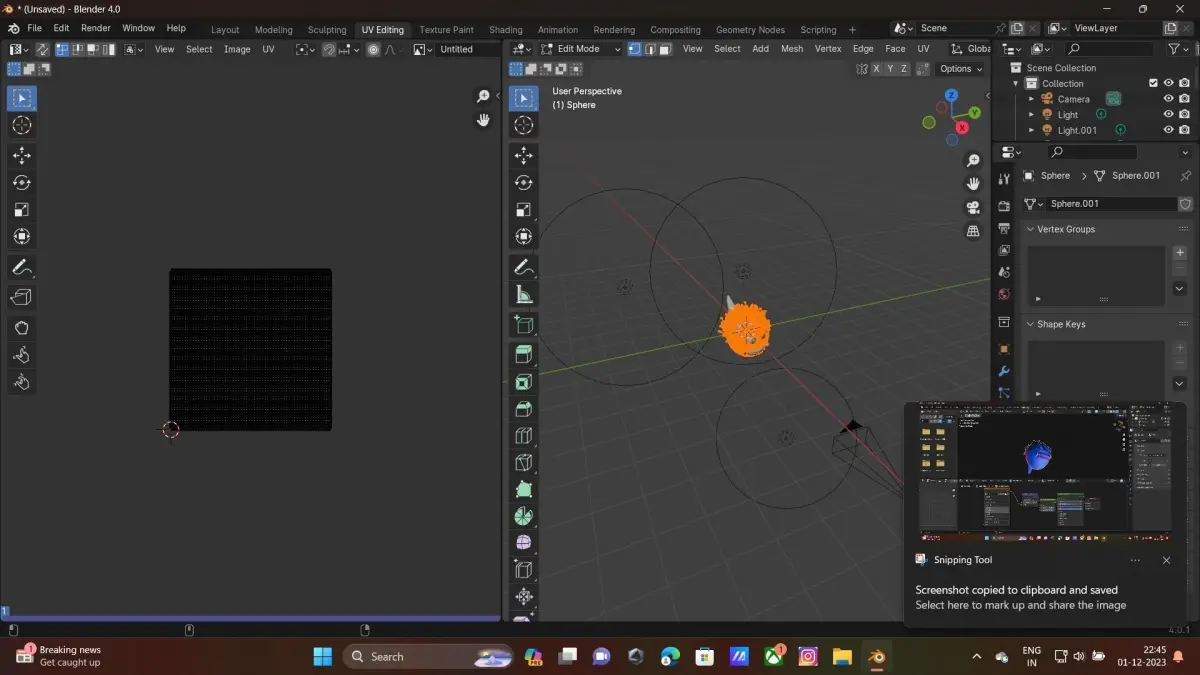Select the Measure tool in 3D viewport
This screenshot has width=1200, height=675.
pos(523,295)
